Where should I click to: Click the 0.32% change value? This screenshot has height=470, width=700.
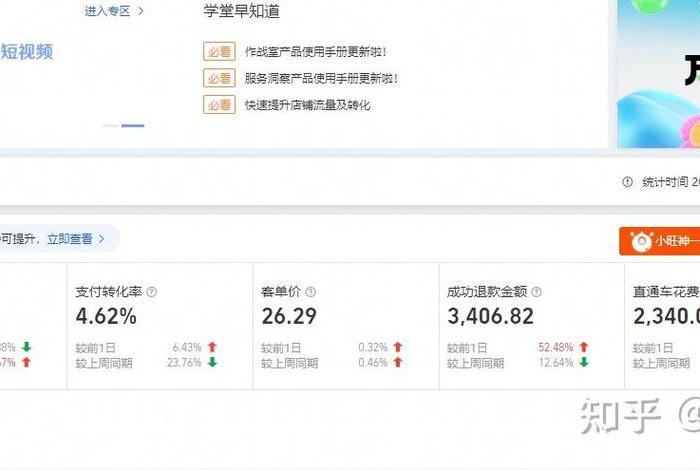tap(373, 347)
